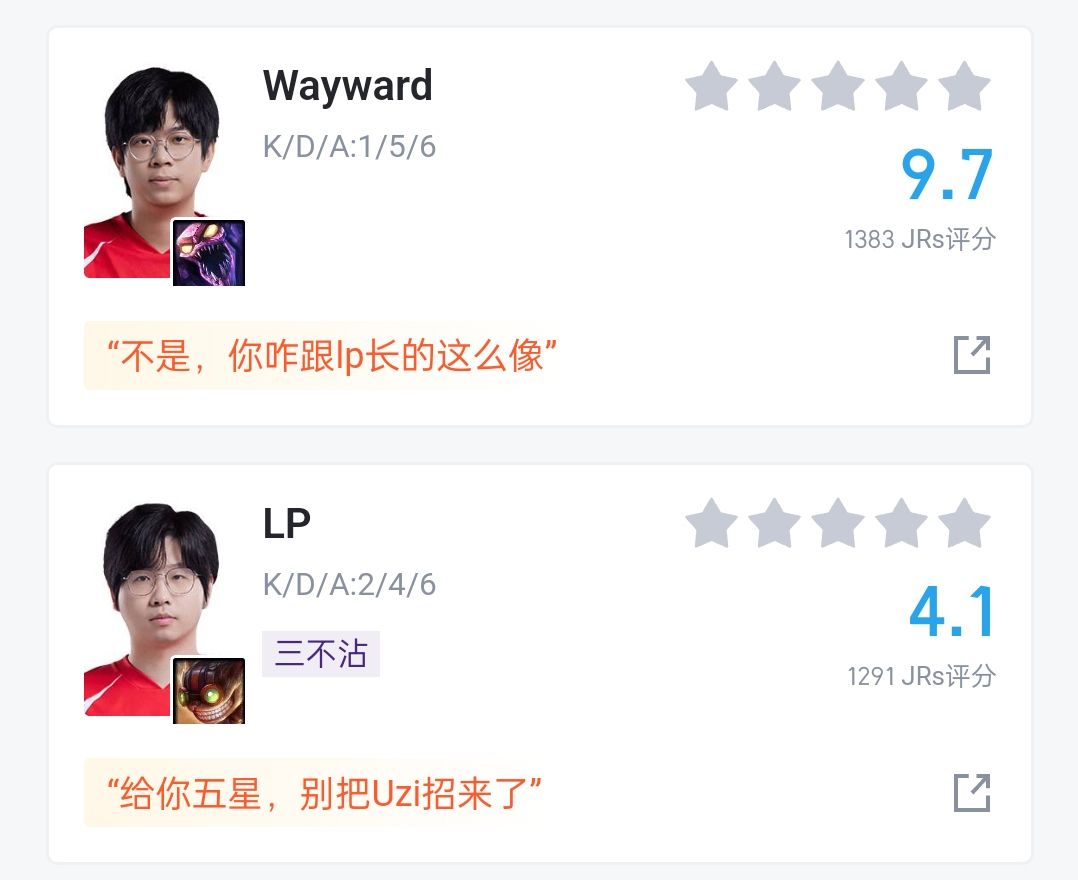The width and height of the screenshot is (1078, 880).
Task: Click the first rating star for Wayward
Action: pyautogui.click(x=712, y=87)
